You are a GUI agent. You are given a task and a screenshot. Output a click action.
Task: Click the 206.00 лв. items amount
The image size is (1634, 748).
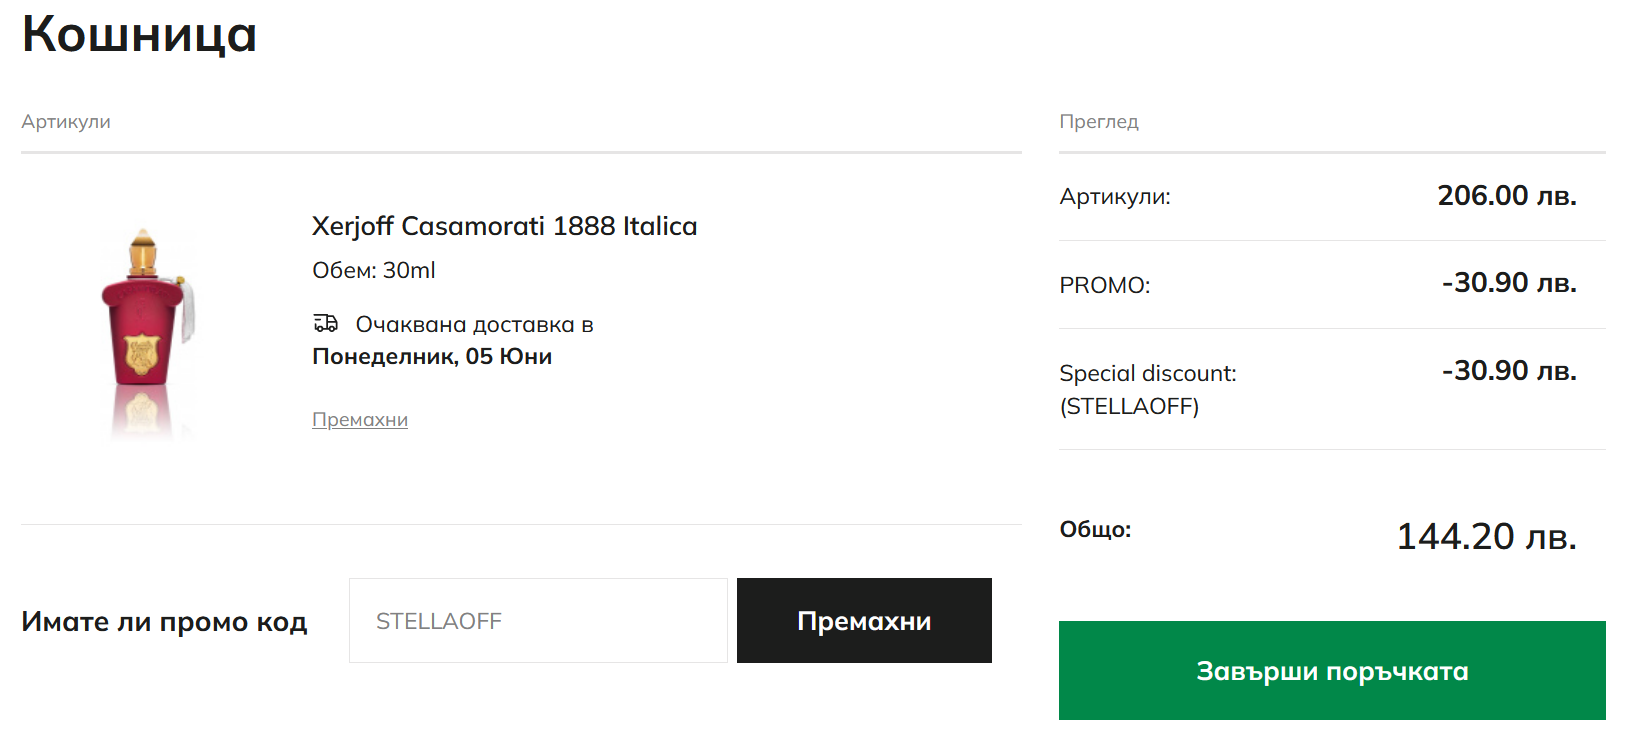[x=1506, y=196]
